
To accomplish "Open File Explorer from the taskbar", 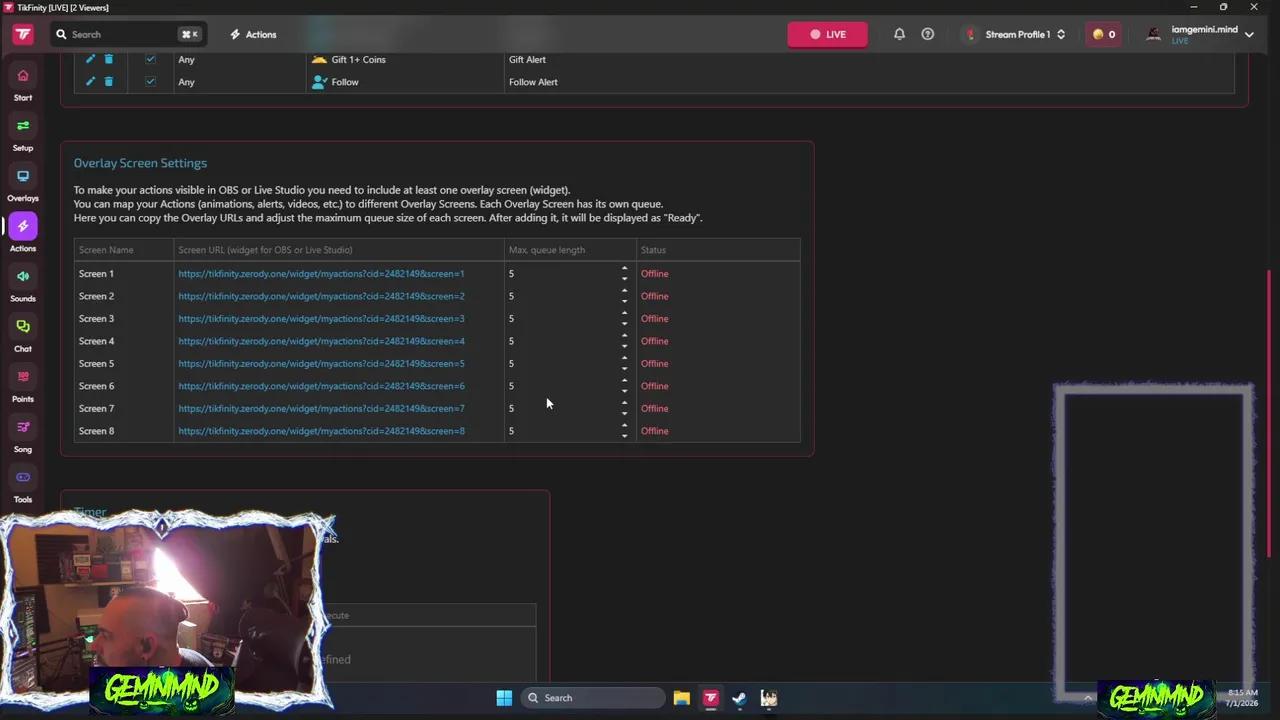I will tap(681, 698).
